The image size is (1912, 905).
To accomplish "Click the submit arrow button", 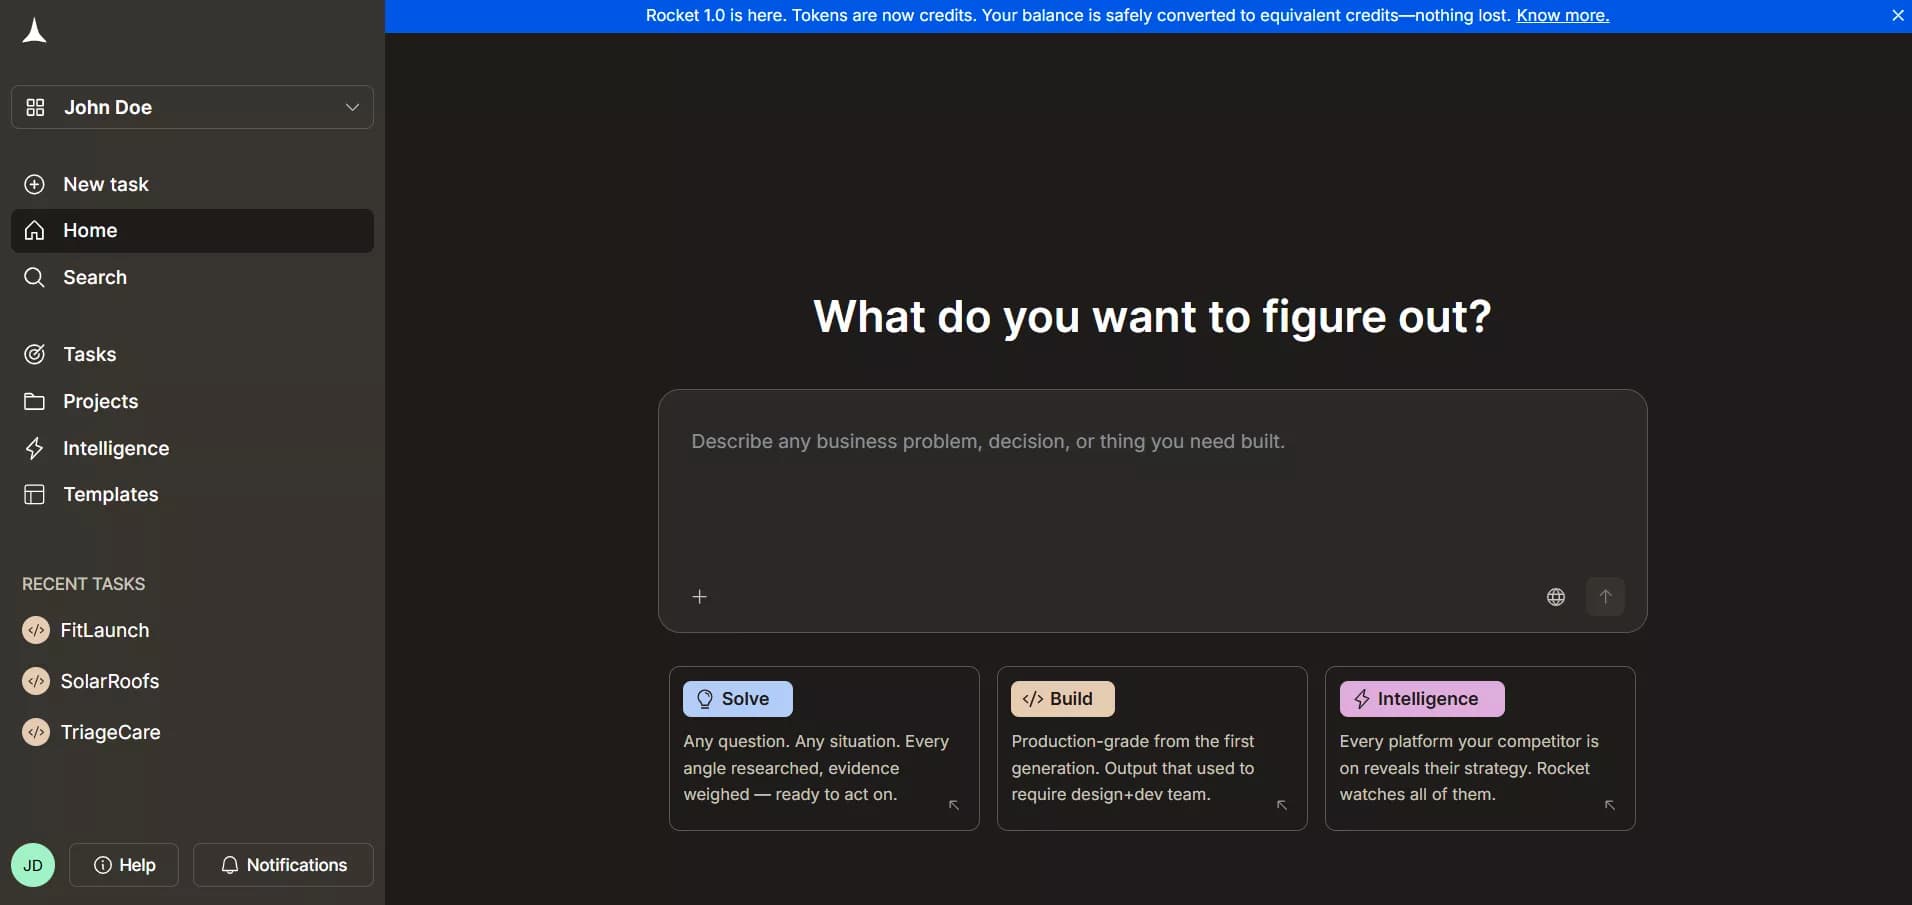I will pyautogui.click(x=1606, y=596).
